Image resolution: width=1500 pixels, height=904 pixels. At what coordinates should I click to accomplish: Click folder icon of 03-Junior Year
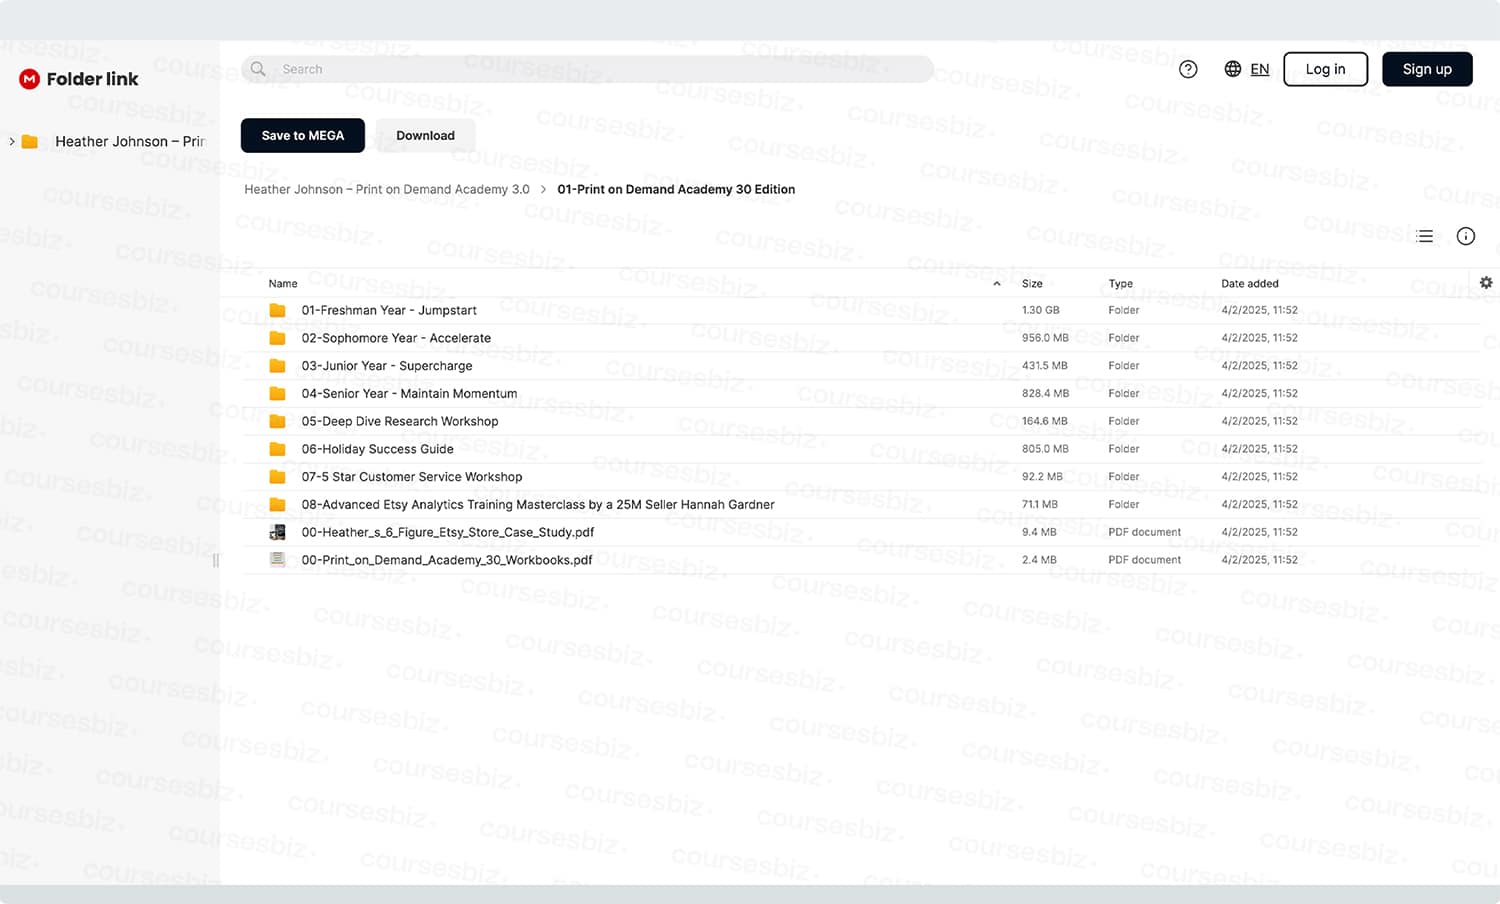(x=278, y=366)
